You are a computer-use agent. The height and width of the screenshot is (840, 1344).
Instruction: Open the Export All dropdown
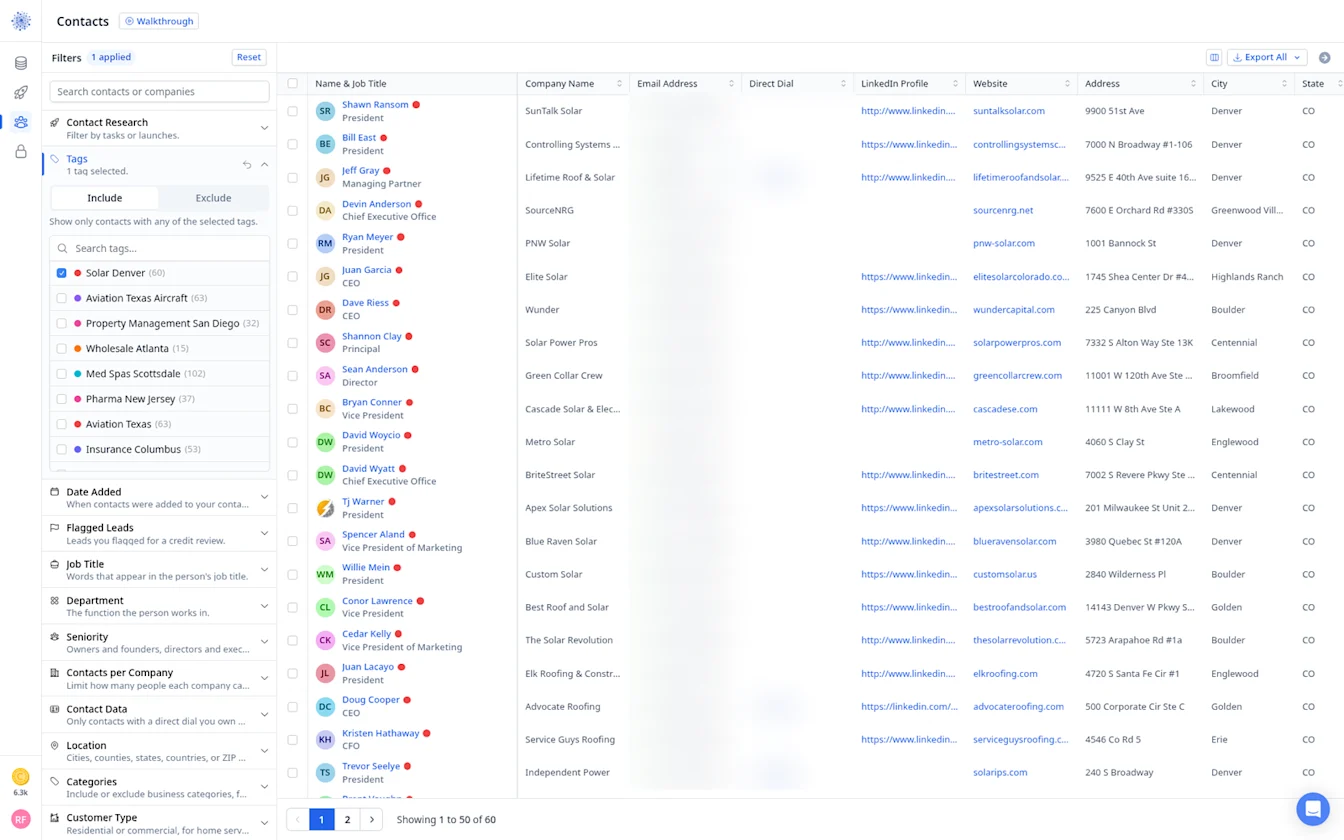1267,58
